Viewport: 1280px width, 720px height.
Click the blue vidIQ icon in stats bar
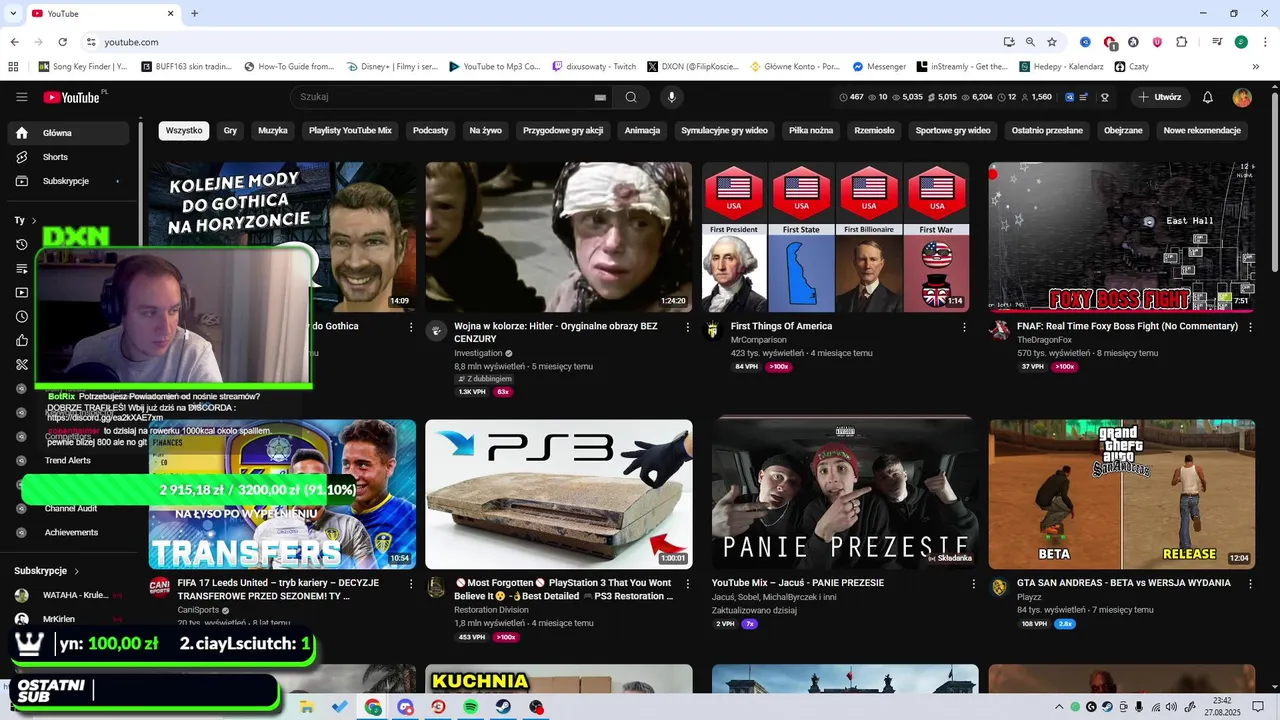[1069, 97]
